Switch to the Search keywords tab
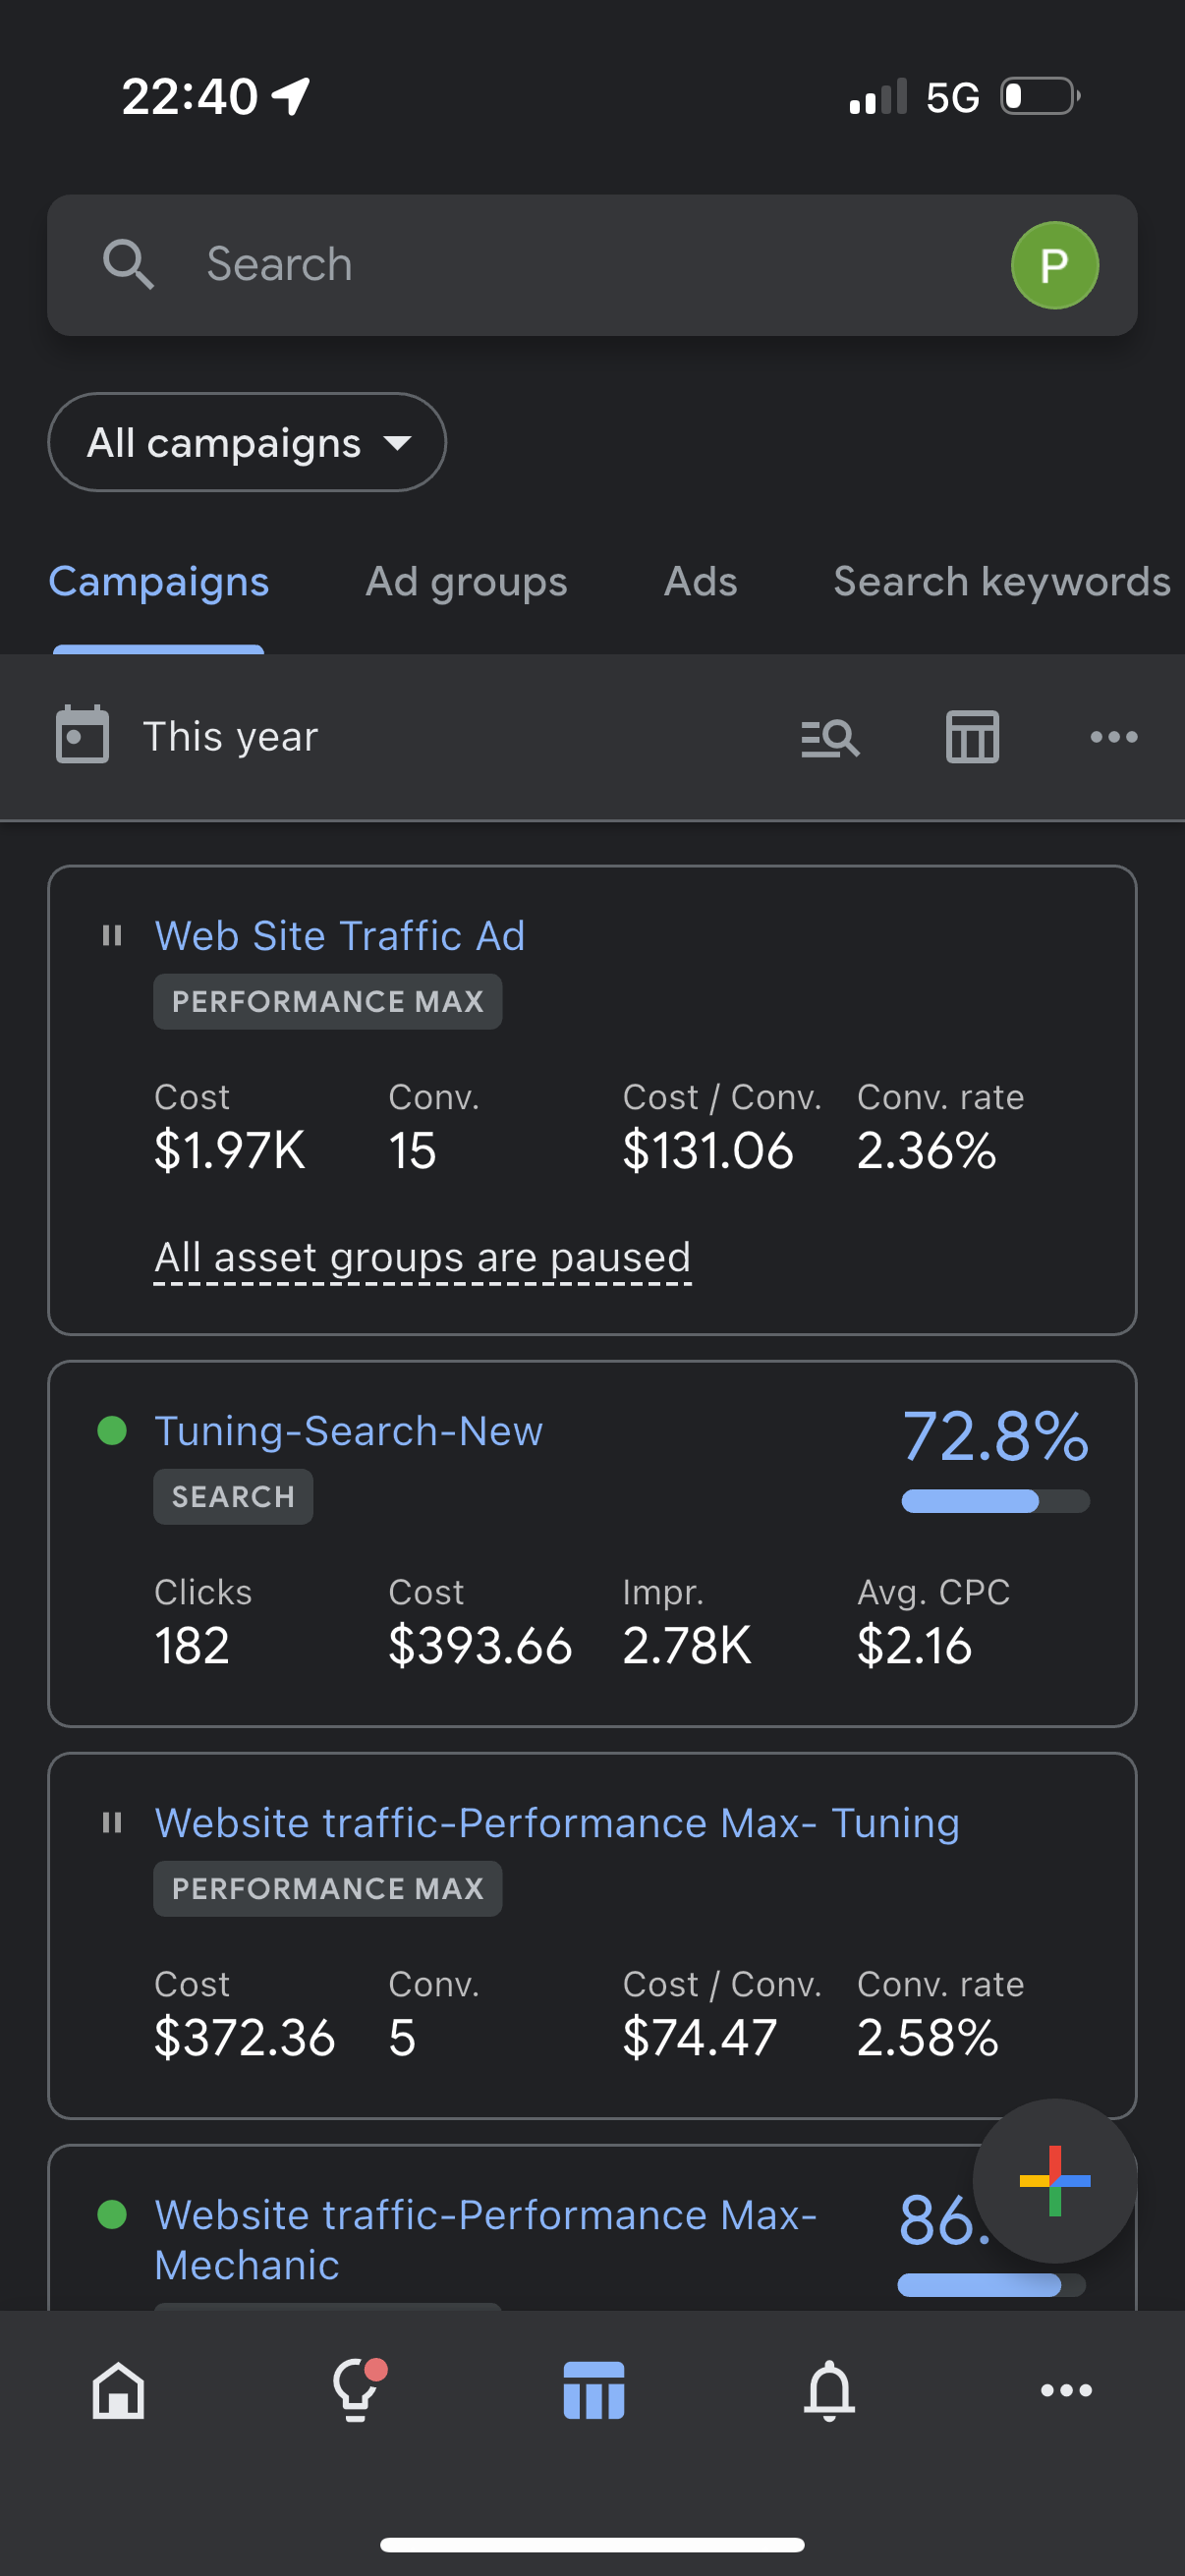The image size is (1185, 2576). point(1002,582)
